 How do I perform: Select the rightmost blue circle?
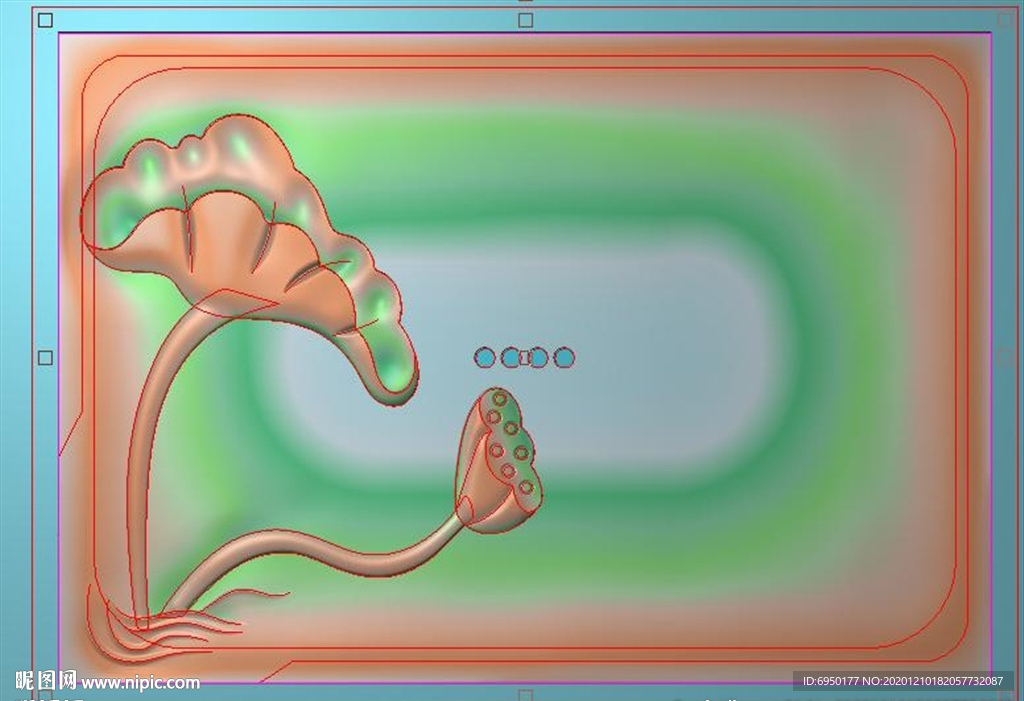tap(564, 358)
